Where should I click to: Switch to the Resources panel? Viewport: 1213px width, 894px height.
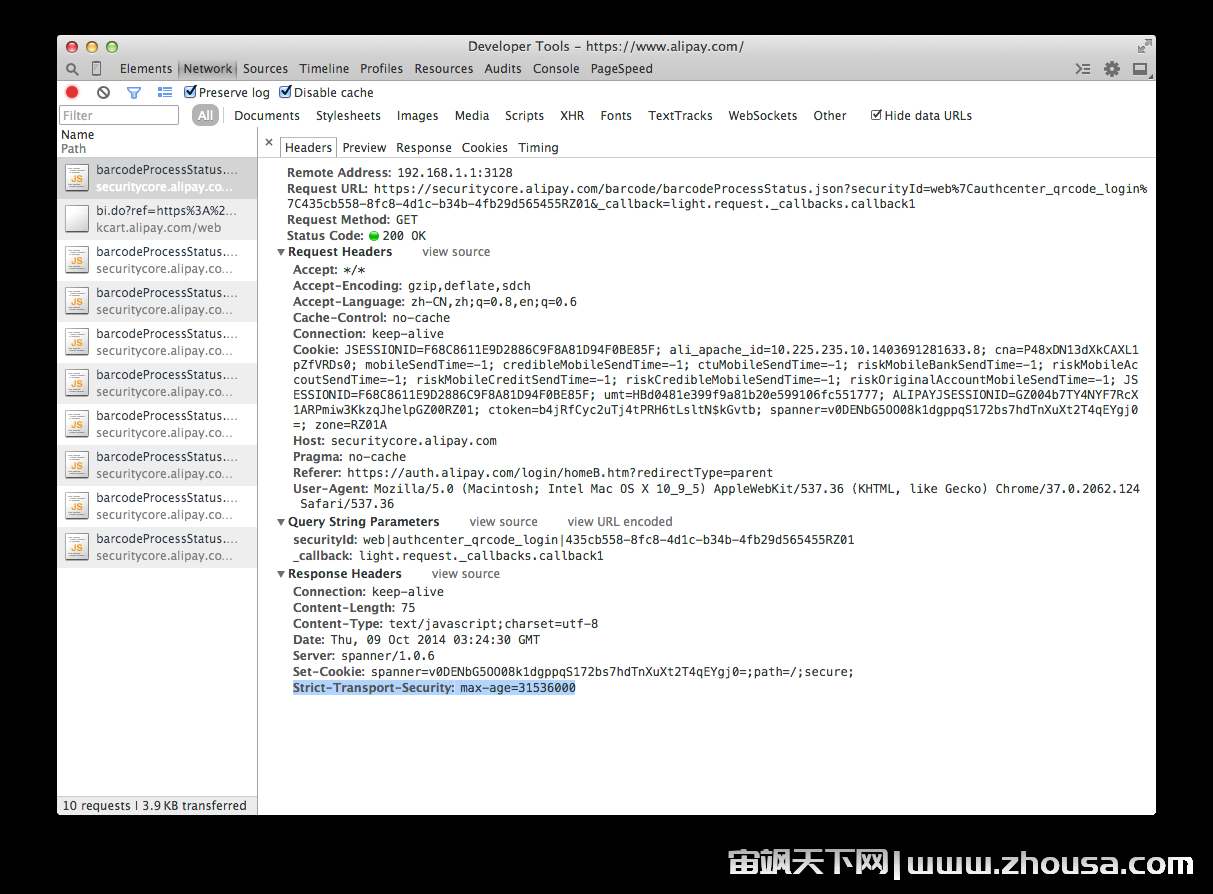[444, 69]
